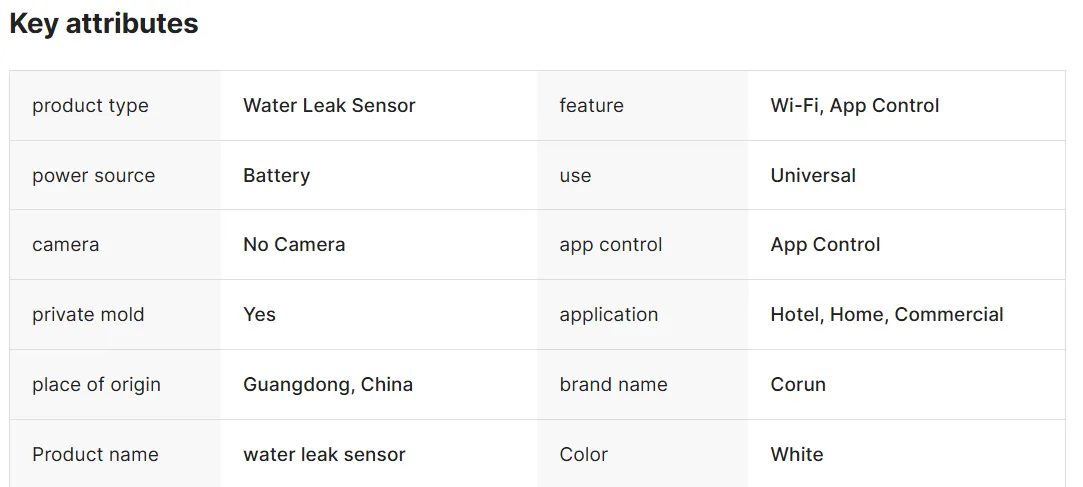Click the "Product name" label cell

(95, 455)
